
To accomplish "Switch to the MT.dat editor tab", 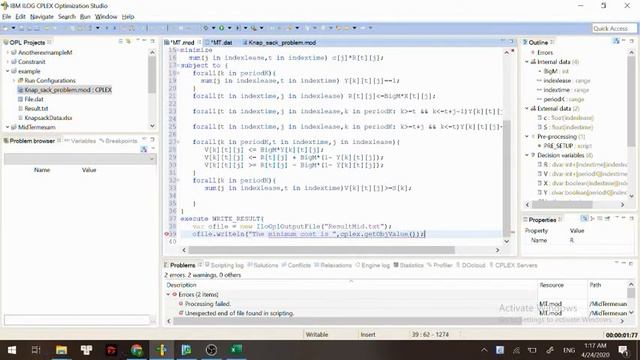I will click(x=220, y=42).
